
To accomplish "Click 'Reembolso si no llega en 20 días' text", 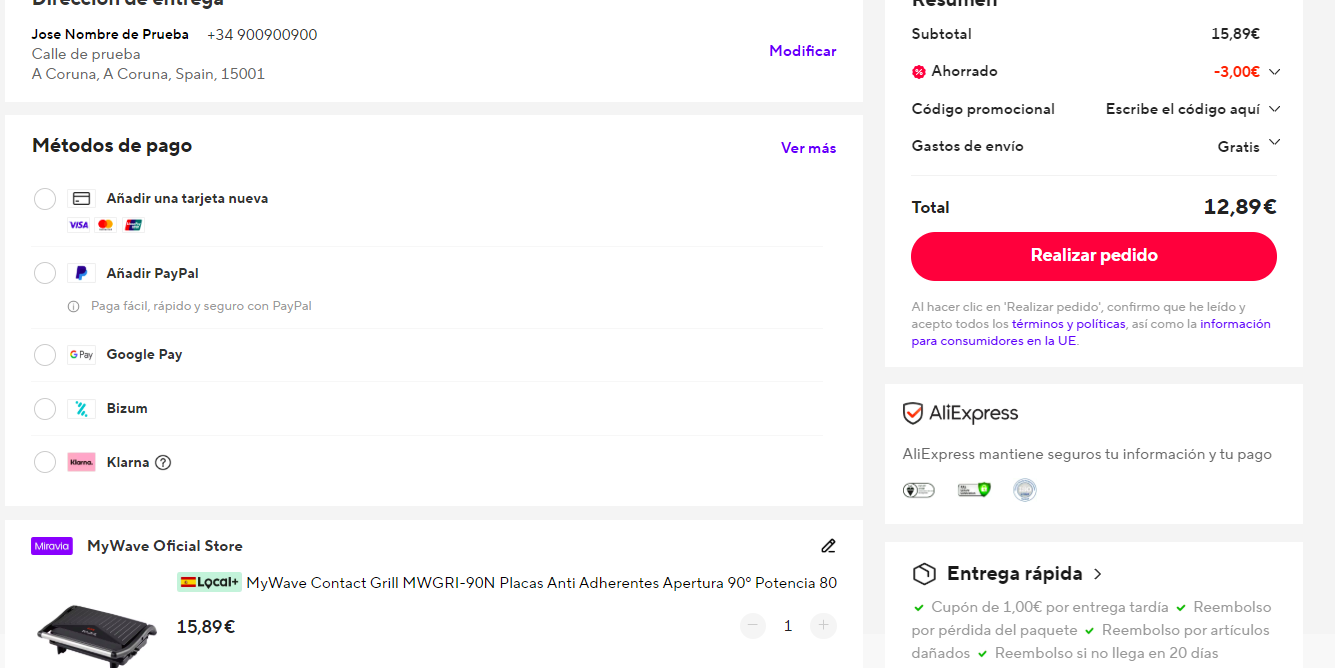I will [1106, 653].
